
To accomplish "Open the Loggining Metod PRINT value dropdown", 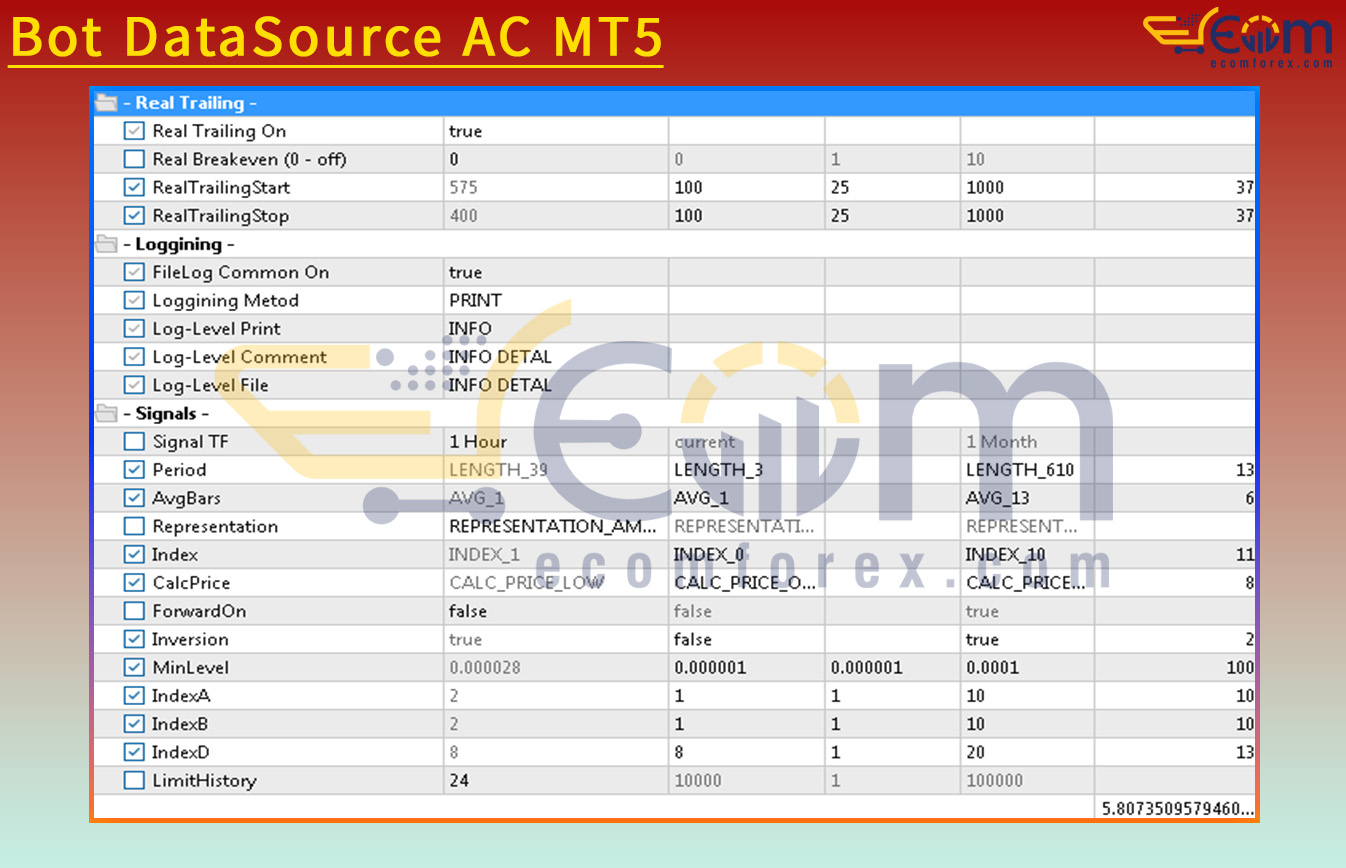I will [556, 300].
